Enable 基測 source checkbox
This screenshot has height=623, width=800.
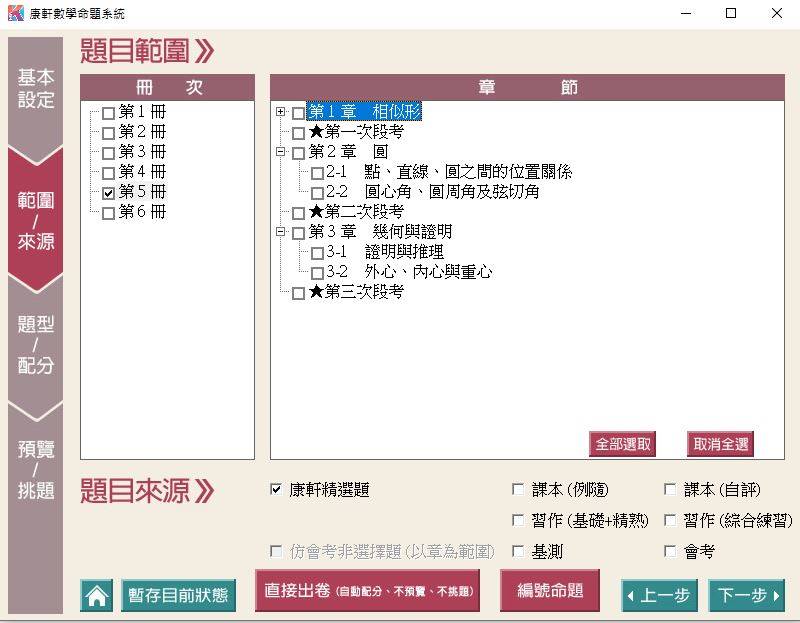point(517,551)
